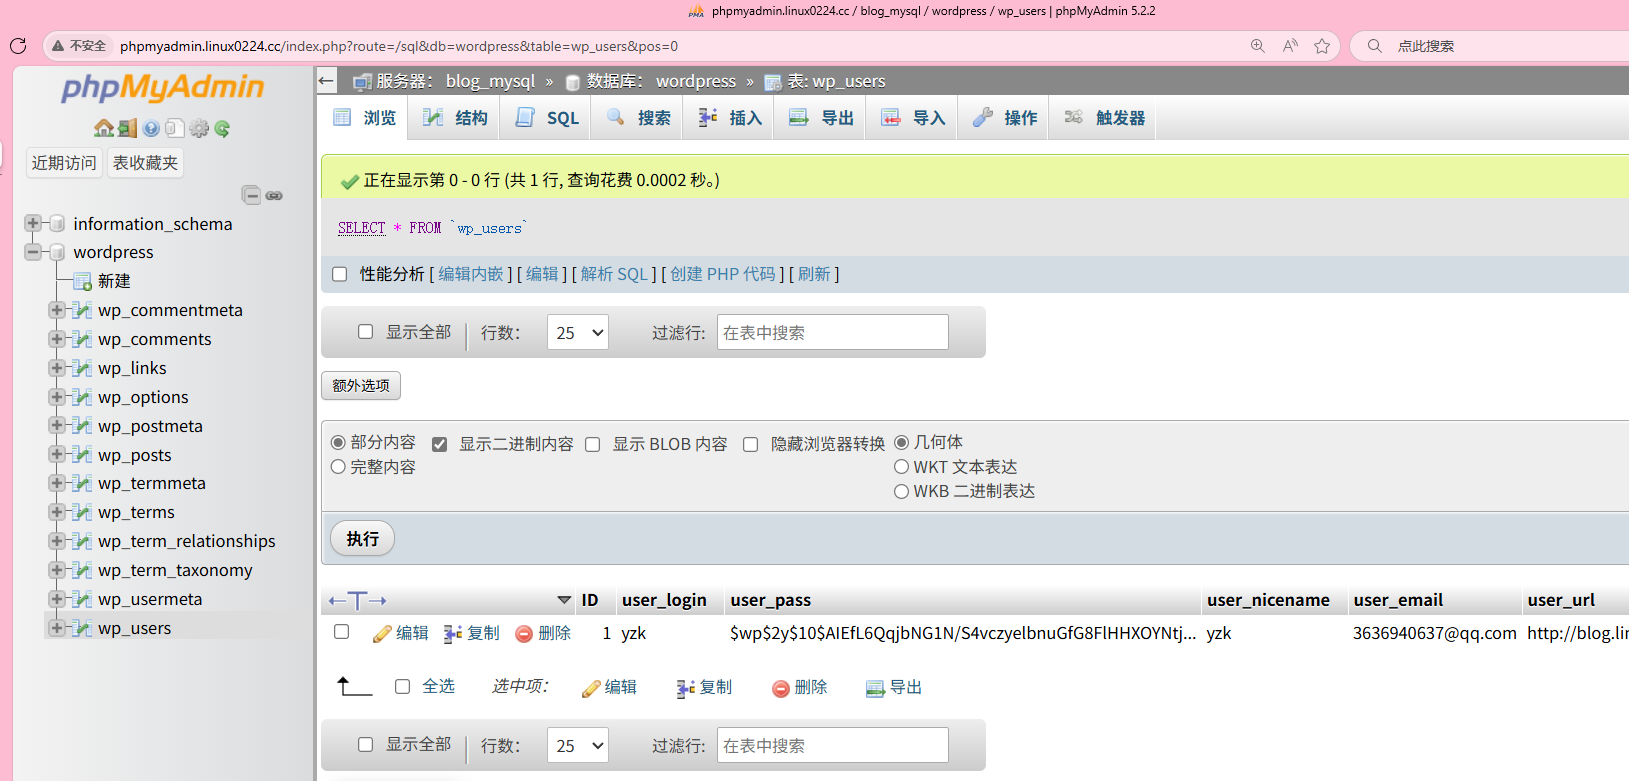Image resolution: width=1629 pixels, height=781 pixels.
Task: Select the 部分内容 radio button
Action: pyautogui.click(x=338, y=442)
